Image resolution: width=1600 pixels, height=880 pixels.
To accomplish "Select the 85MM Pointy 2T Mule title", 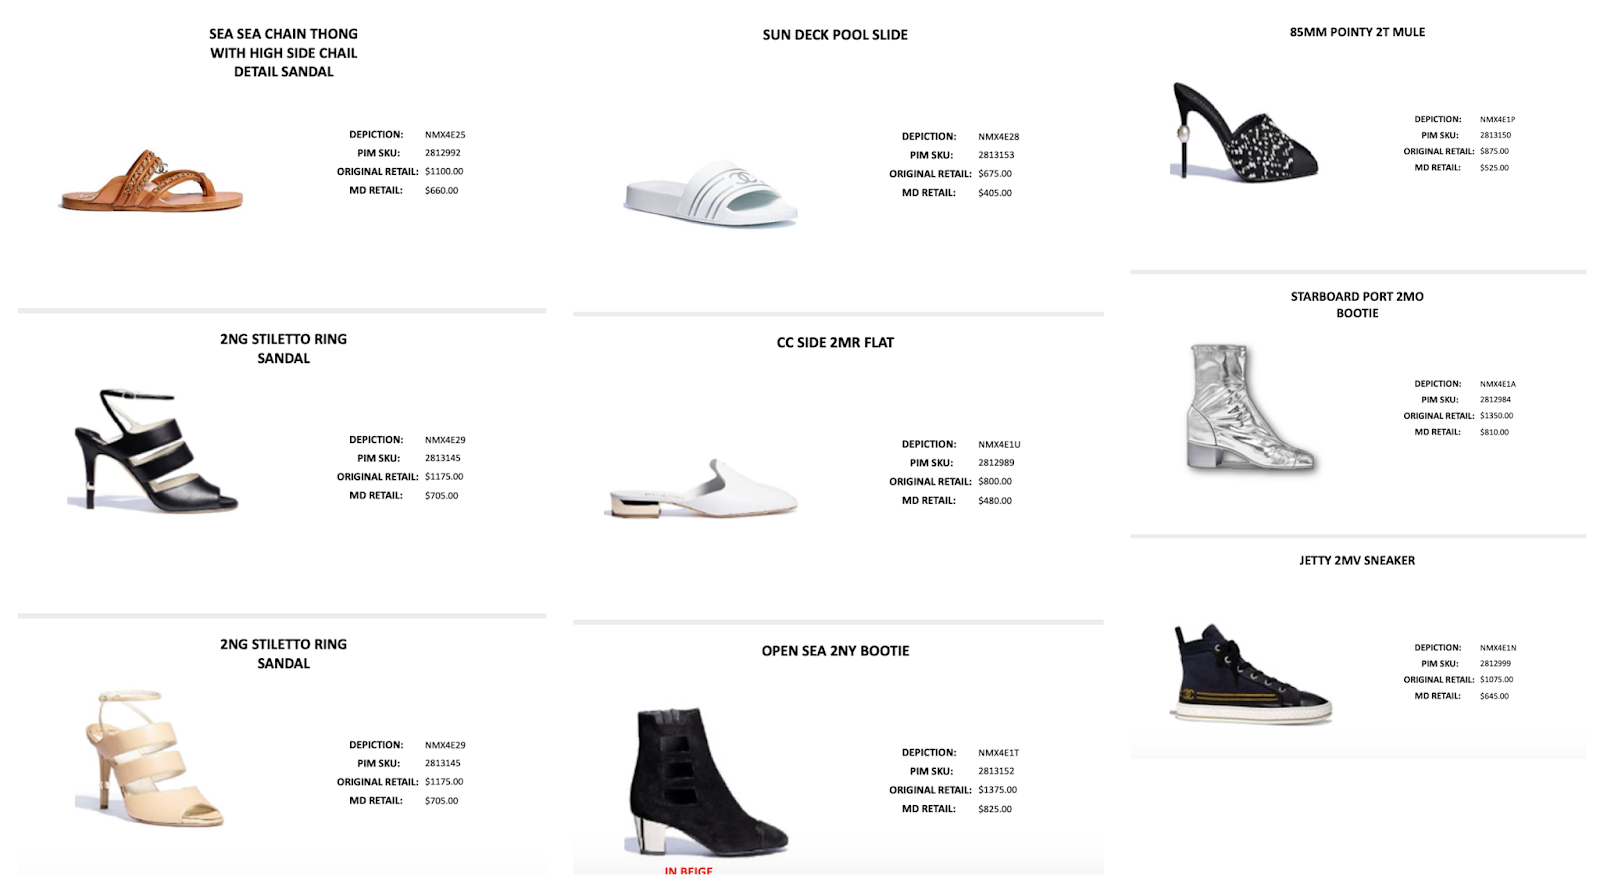I will pos(1357,32).
